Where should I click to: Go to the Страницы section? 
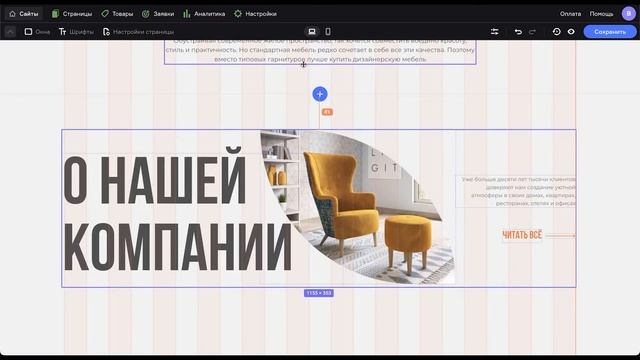point(72,14)
